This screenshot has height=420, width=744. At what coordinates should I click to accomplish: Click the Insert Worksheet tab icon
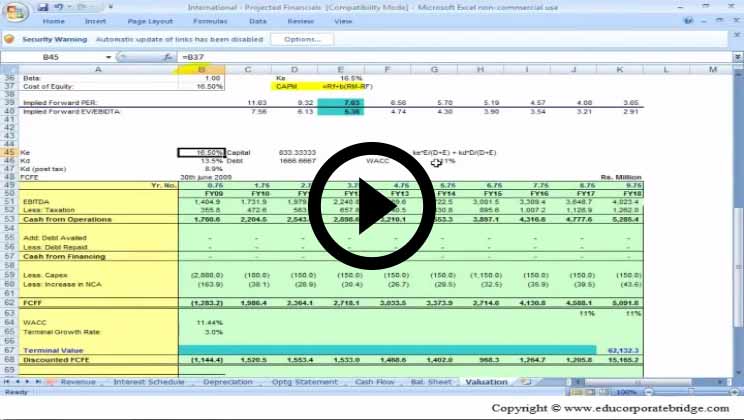(525, 382)
